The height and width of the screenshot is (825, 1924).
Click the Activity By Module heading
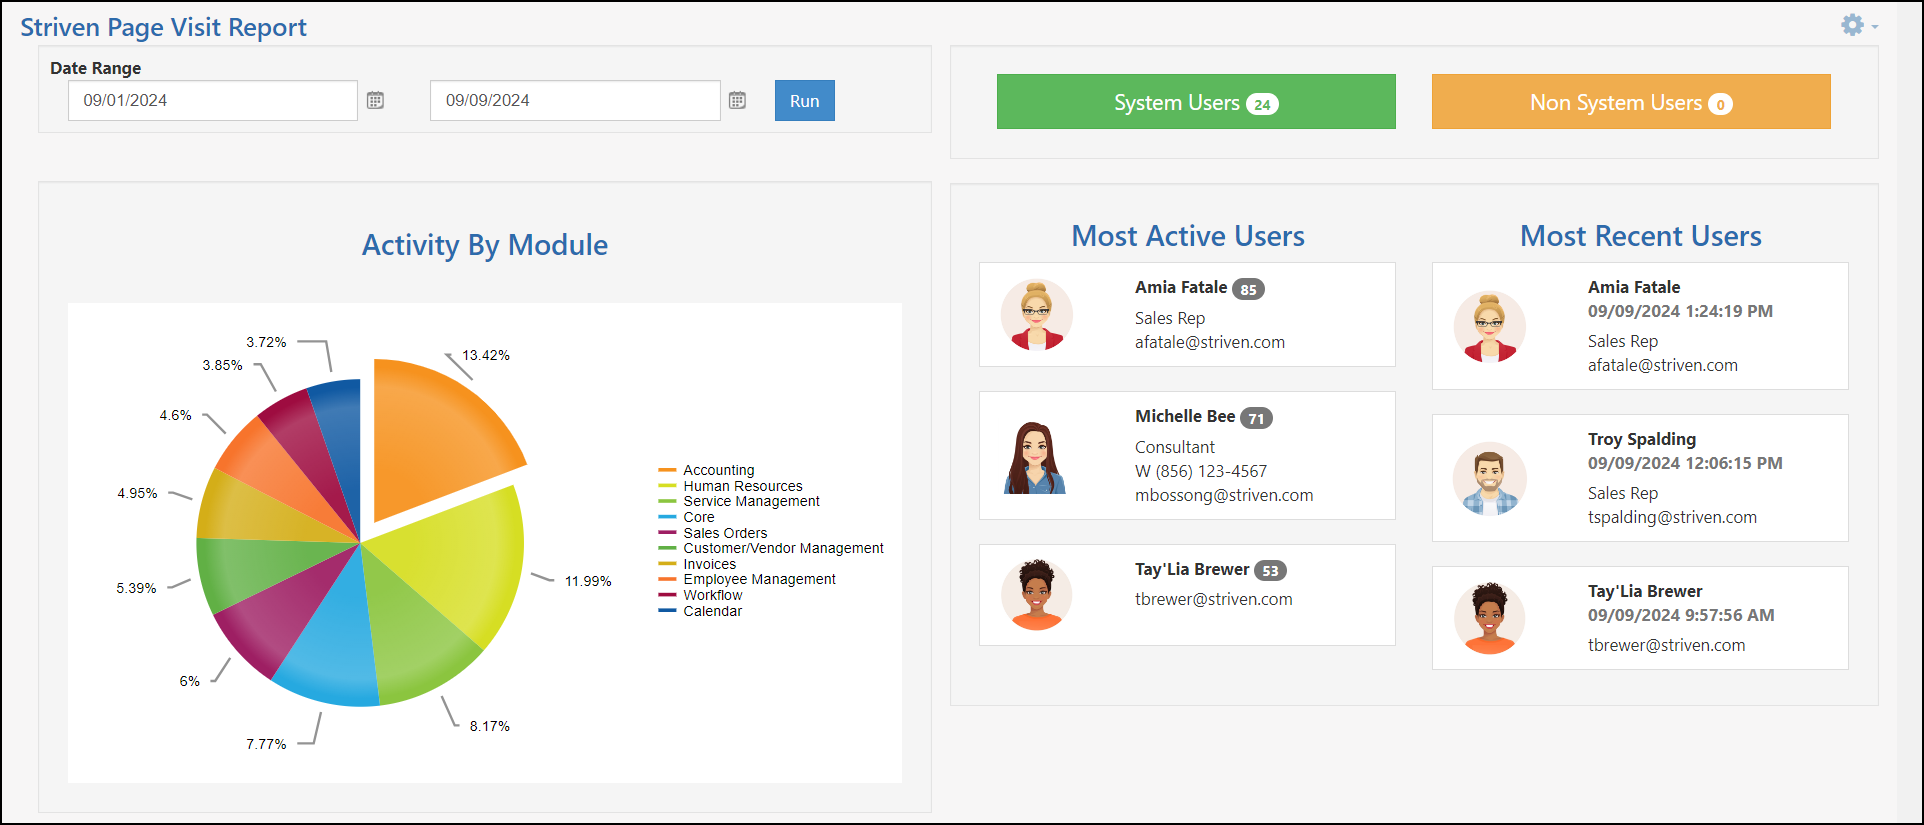[x=485, y=245]
